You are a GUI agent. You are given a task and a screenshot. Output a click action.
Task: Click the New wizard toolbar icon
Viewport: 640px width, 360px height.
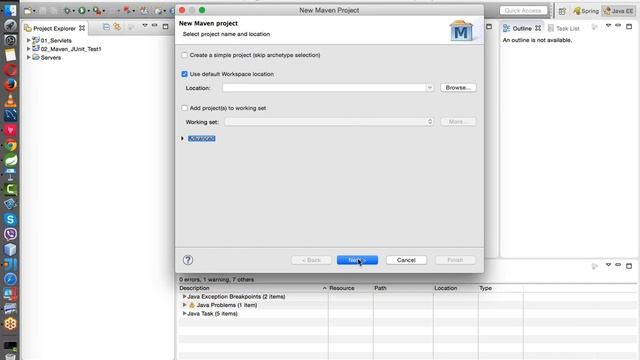tap(28, 11)
